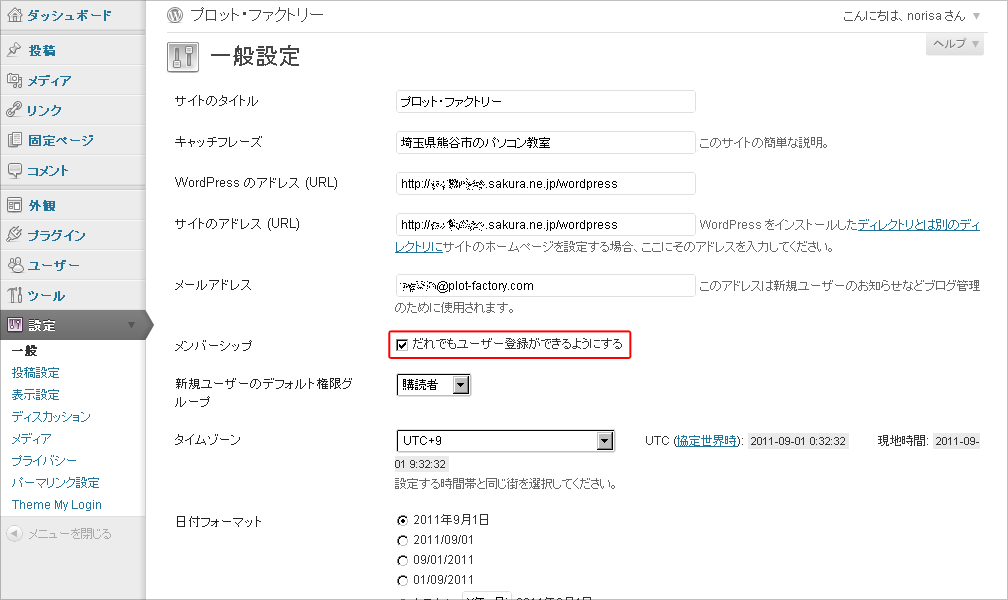Expand the Help (ヘルプ) tab

955,44
